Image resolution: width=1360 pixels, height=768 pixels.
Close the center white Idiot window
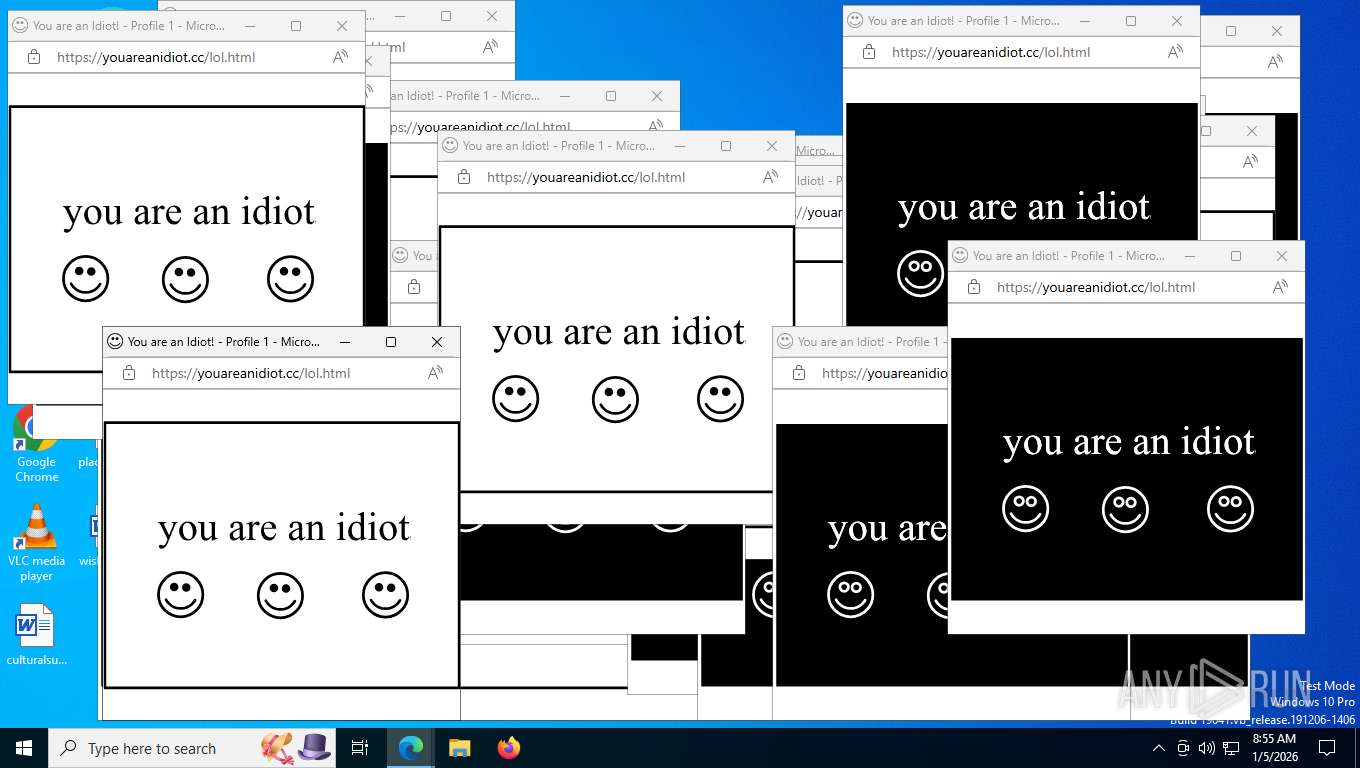pyautogui.click(x=772, y=146)
